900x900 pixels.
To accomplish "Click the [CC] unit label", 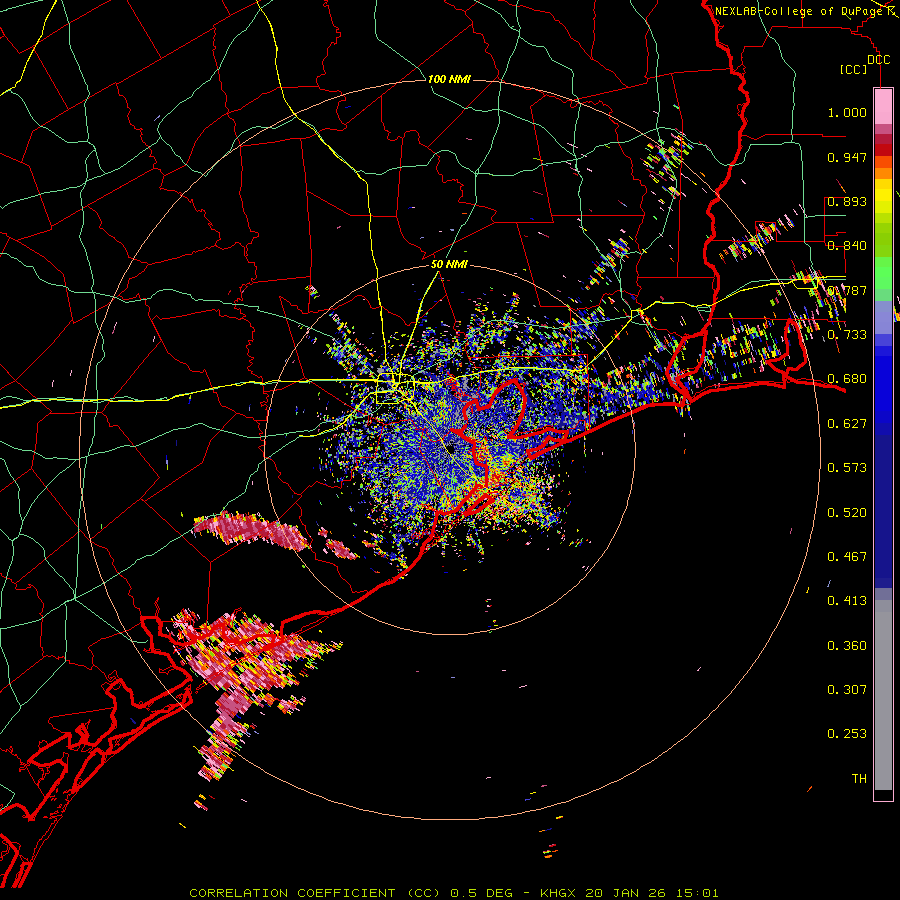I will click(x=854, y=69).
